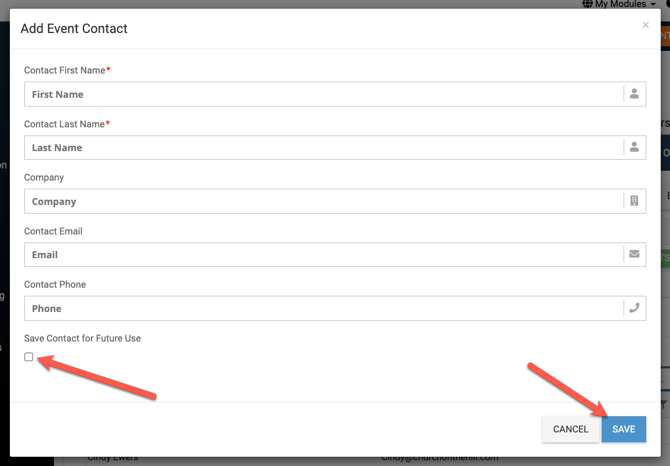Close the Add Event Contact dialog

(645, 25)
